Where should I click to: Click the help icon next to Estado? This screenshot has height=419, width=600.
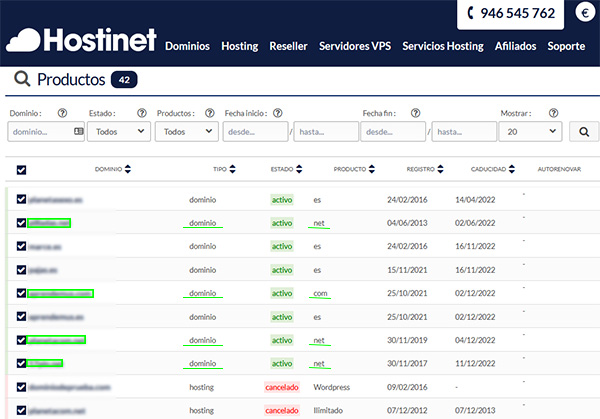point(142,113)
